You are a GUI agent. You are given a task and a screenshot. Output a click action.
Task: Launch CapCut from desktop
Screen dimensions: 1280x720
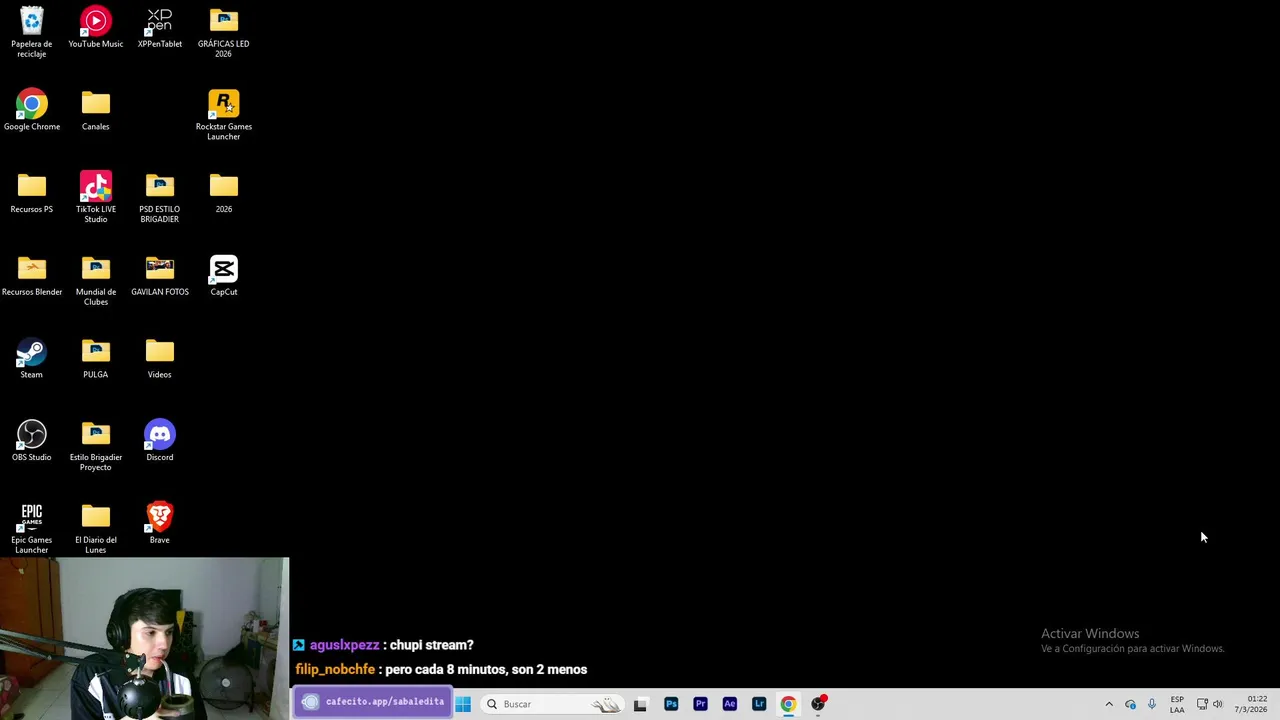pos(223,276)
